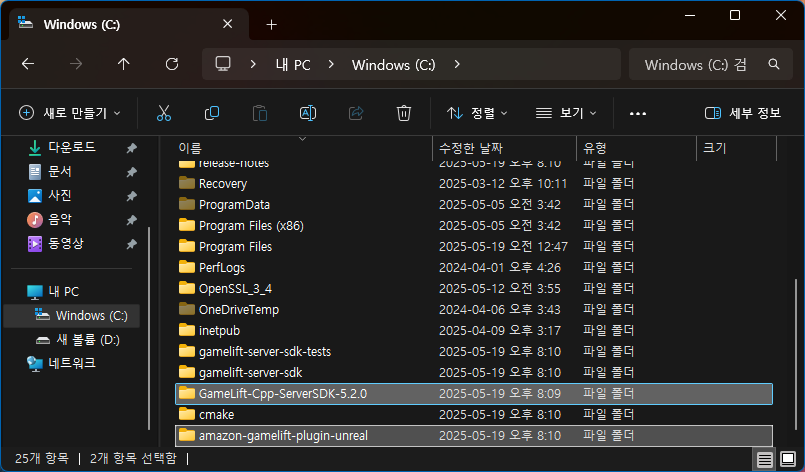Select the gamelift-server-sdk folder
Image resolution: width=805 pixels, height=472 pixels.
[473, 373]
